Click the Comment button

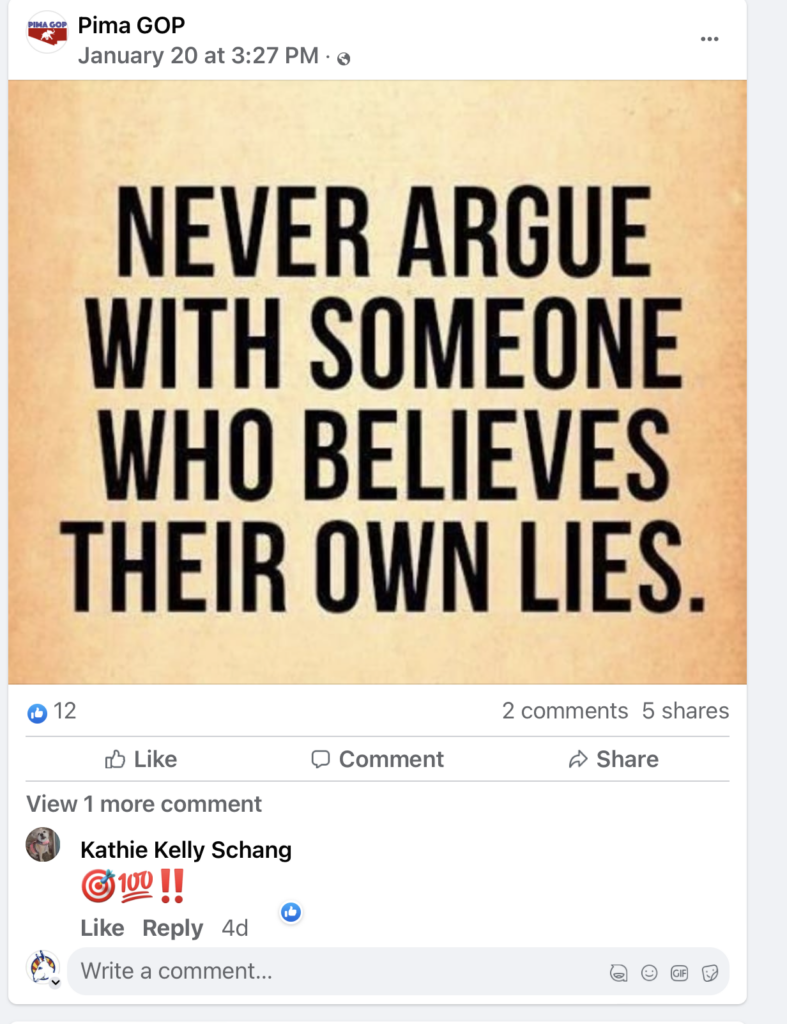[x=377, y=759]
